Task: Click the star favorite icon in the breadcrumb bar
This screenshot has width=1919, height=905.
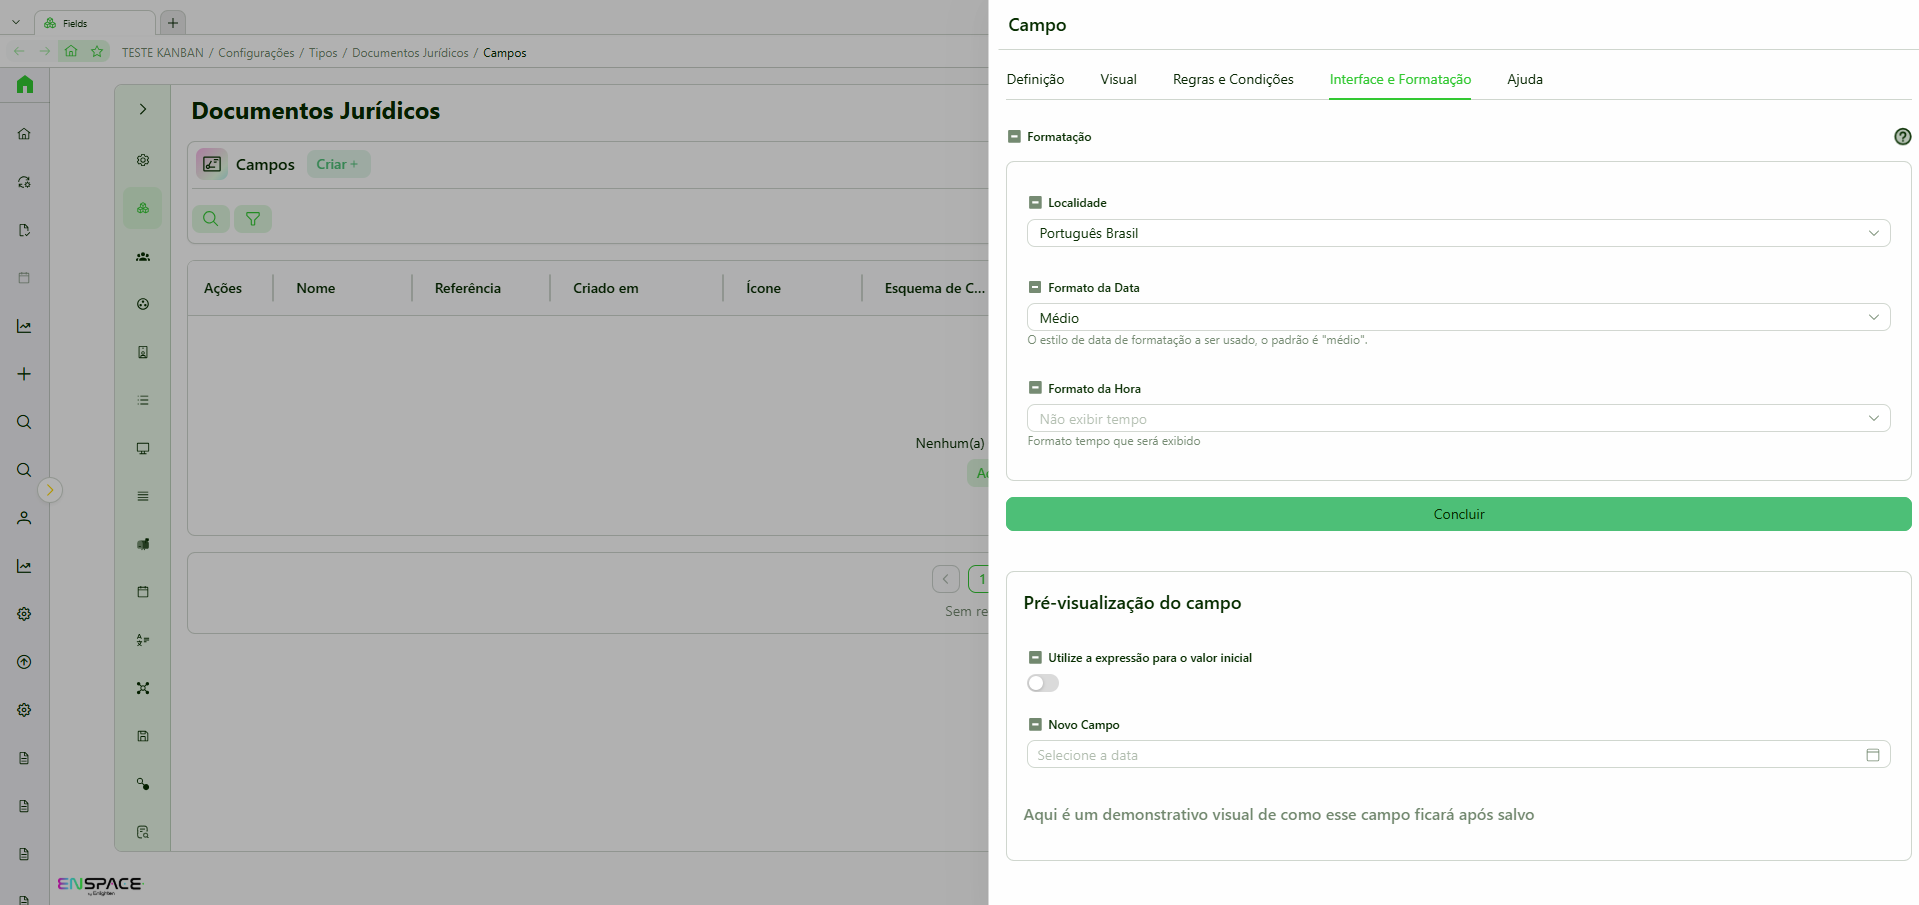Action: click(97, 51)
